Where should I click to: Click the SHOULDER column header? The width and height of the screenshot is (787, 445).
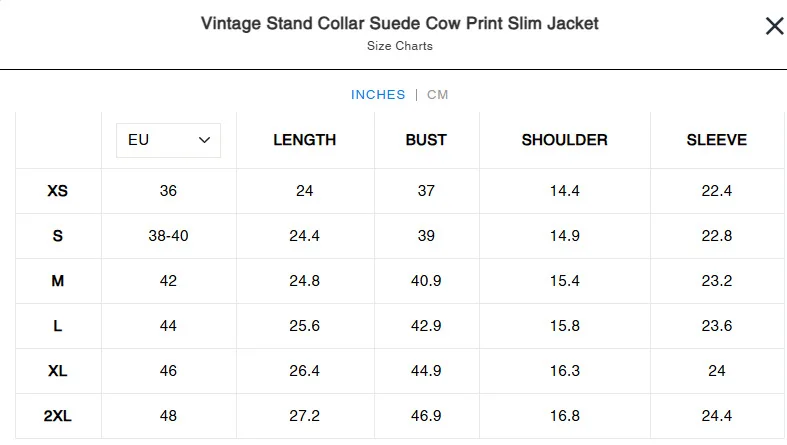564,140
